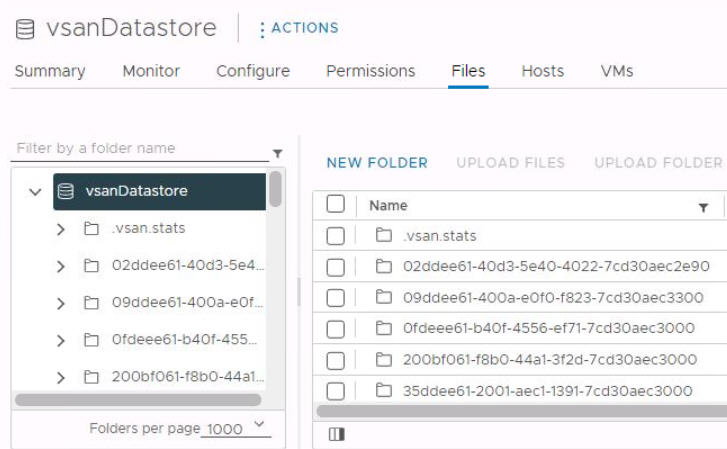
Task: Open folder 0fdeee61-b40f-4556-ef71-7cd30aec3000 in table
Action: pos(549,328)
